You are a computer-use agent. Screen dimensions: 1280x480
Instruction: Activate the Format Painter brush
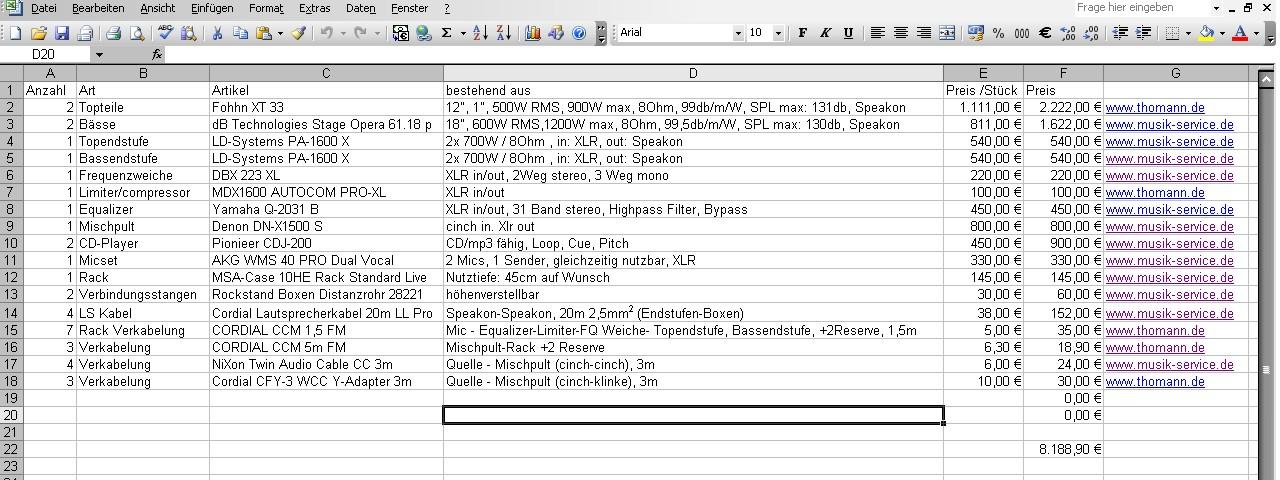click(x=298, y=33)
